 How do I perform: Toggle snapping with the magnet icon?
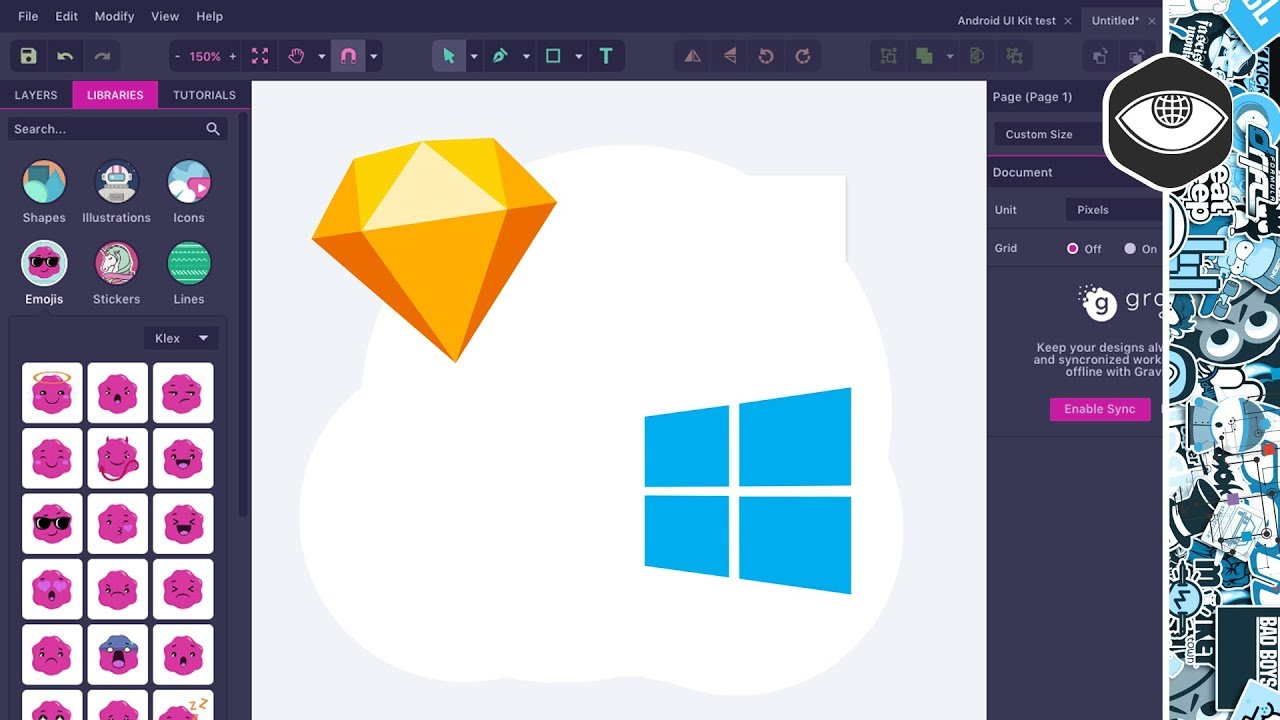click(349, 56)
